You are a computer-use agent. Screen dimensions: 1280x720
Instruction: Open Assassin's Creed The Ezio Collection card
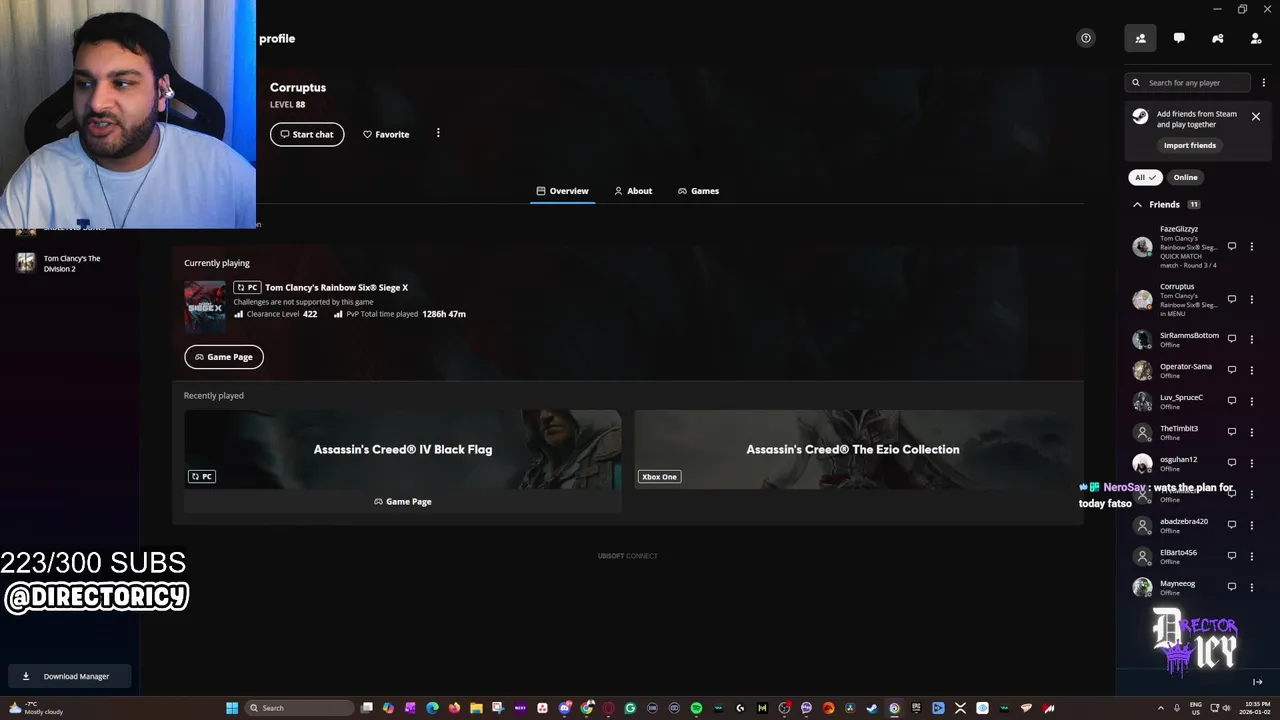click(x=853, y=449)
